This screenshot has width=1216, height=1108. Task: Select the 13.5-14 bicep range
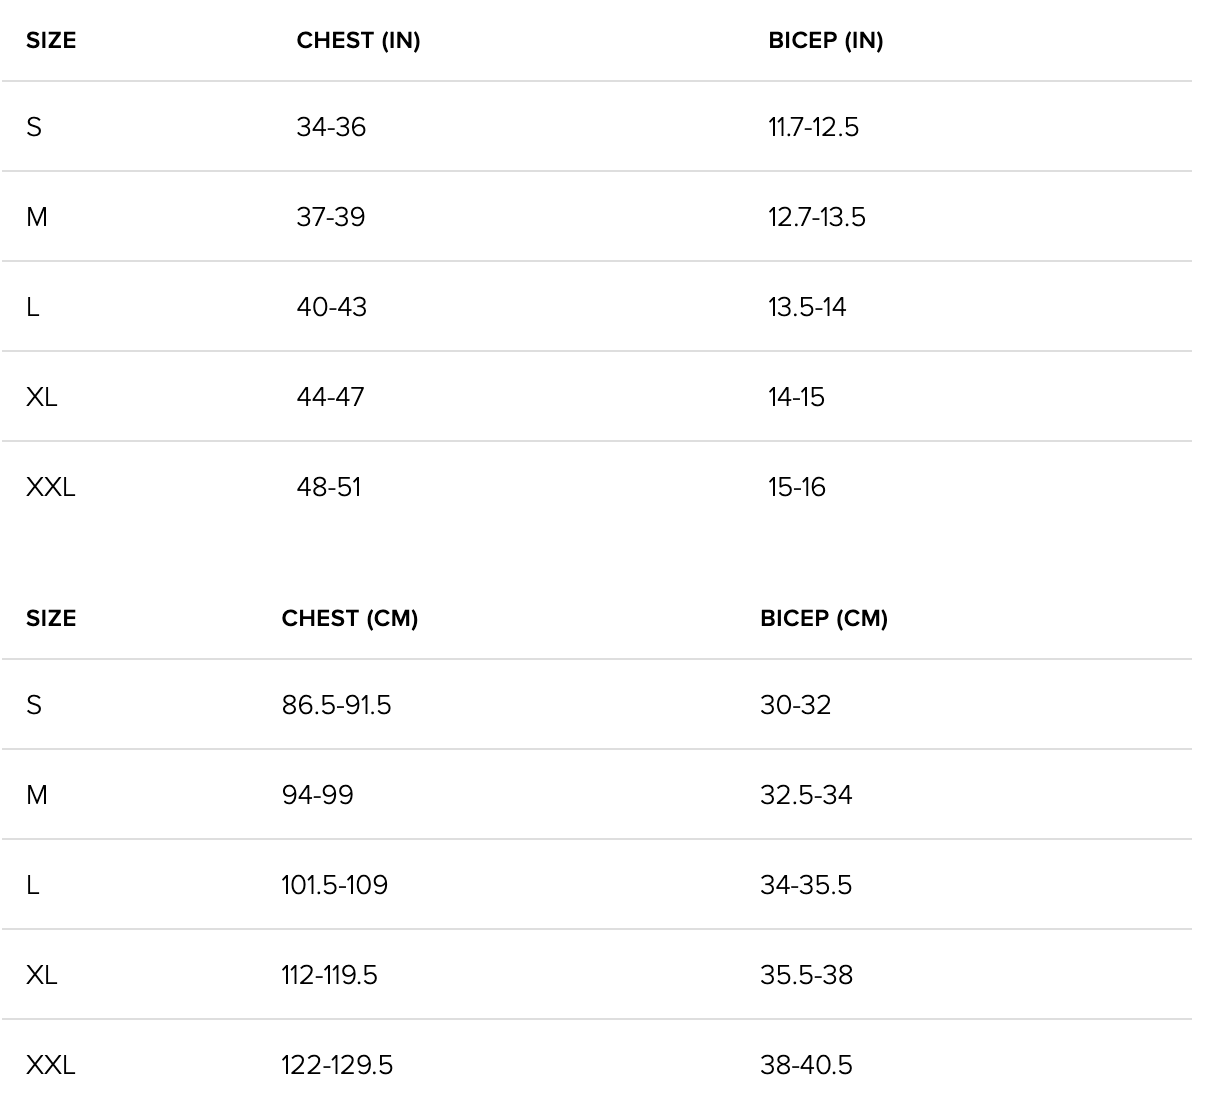(x=807, y=307)
